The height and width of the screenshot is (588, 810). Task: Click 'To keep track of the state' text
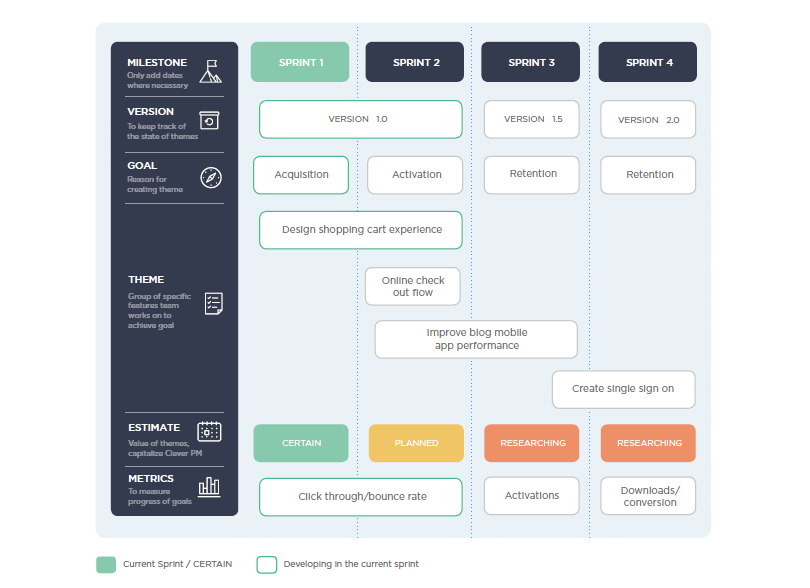[163, 131]
